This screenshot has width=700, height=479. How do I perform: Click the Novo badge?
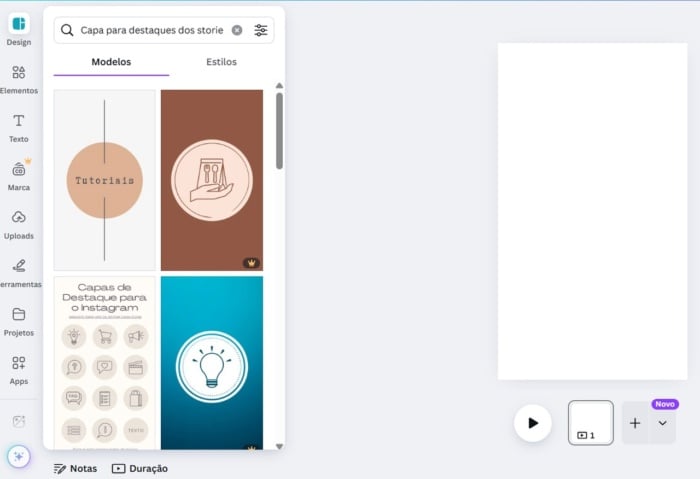pyautogui.click(x=665, y=404)
